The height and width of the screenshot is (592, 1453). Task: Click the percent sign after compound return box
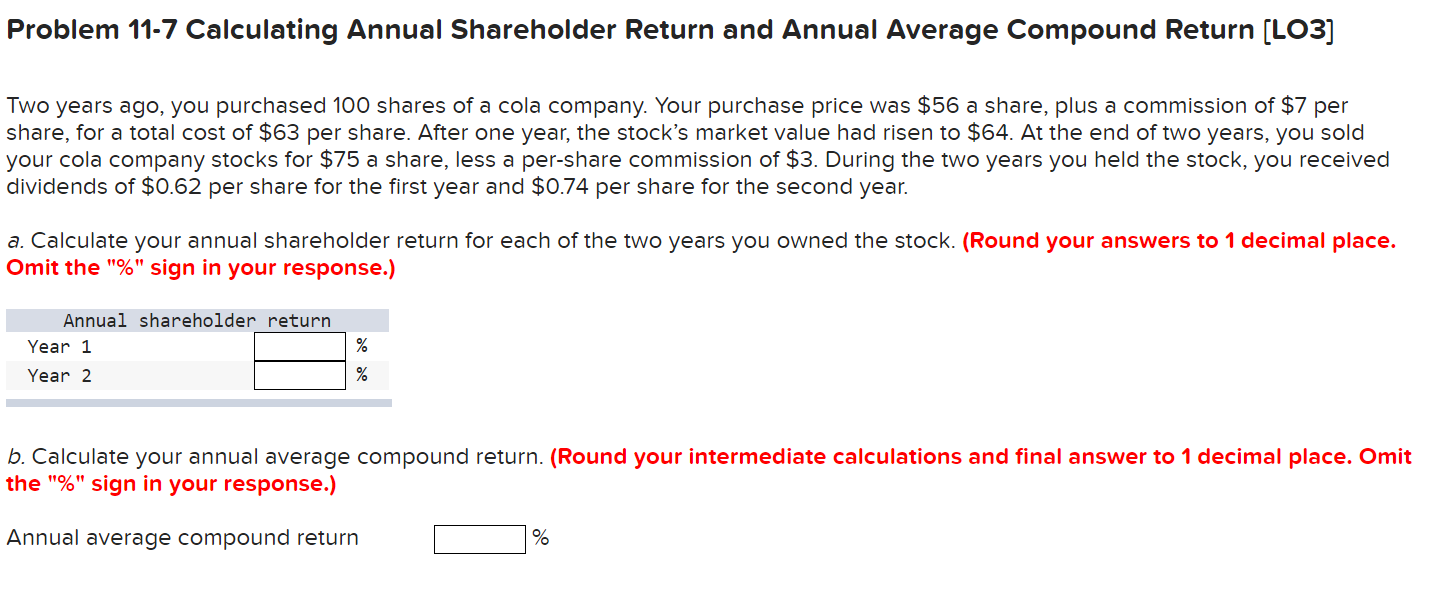coord(540,538)
